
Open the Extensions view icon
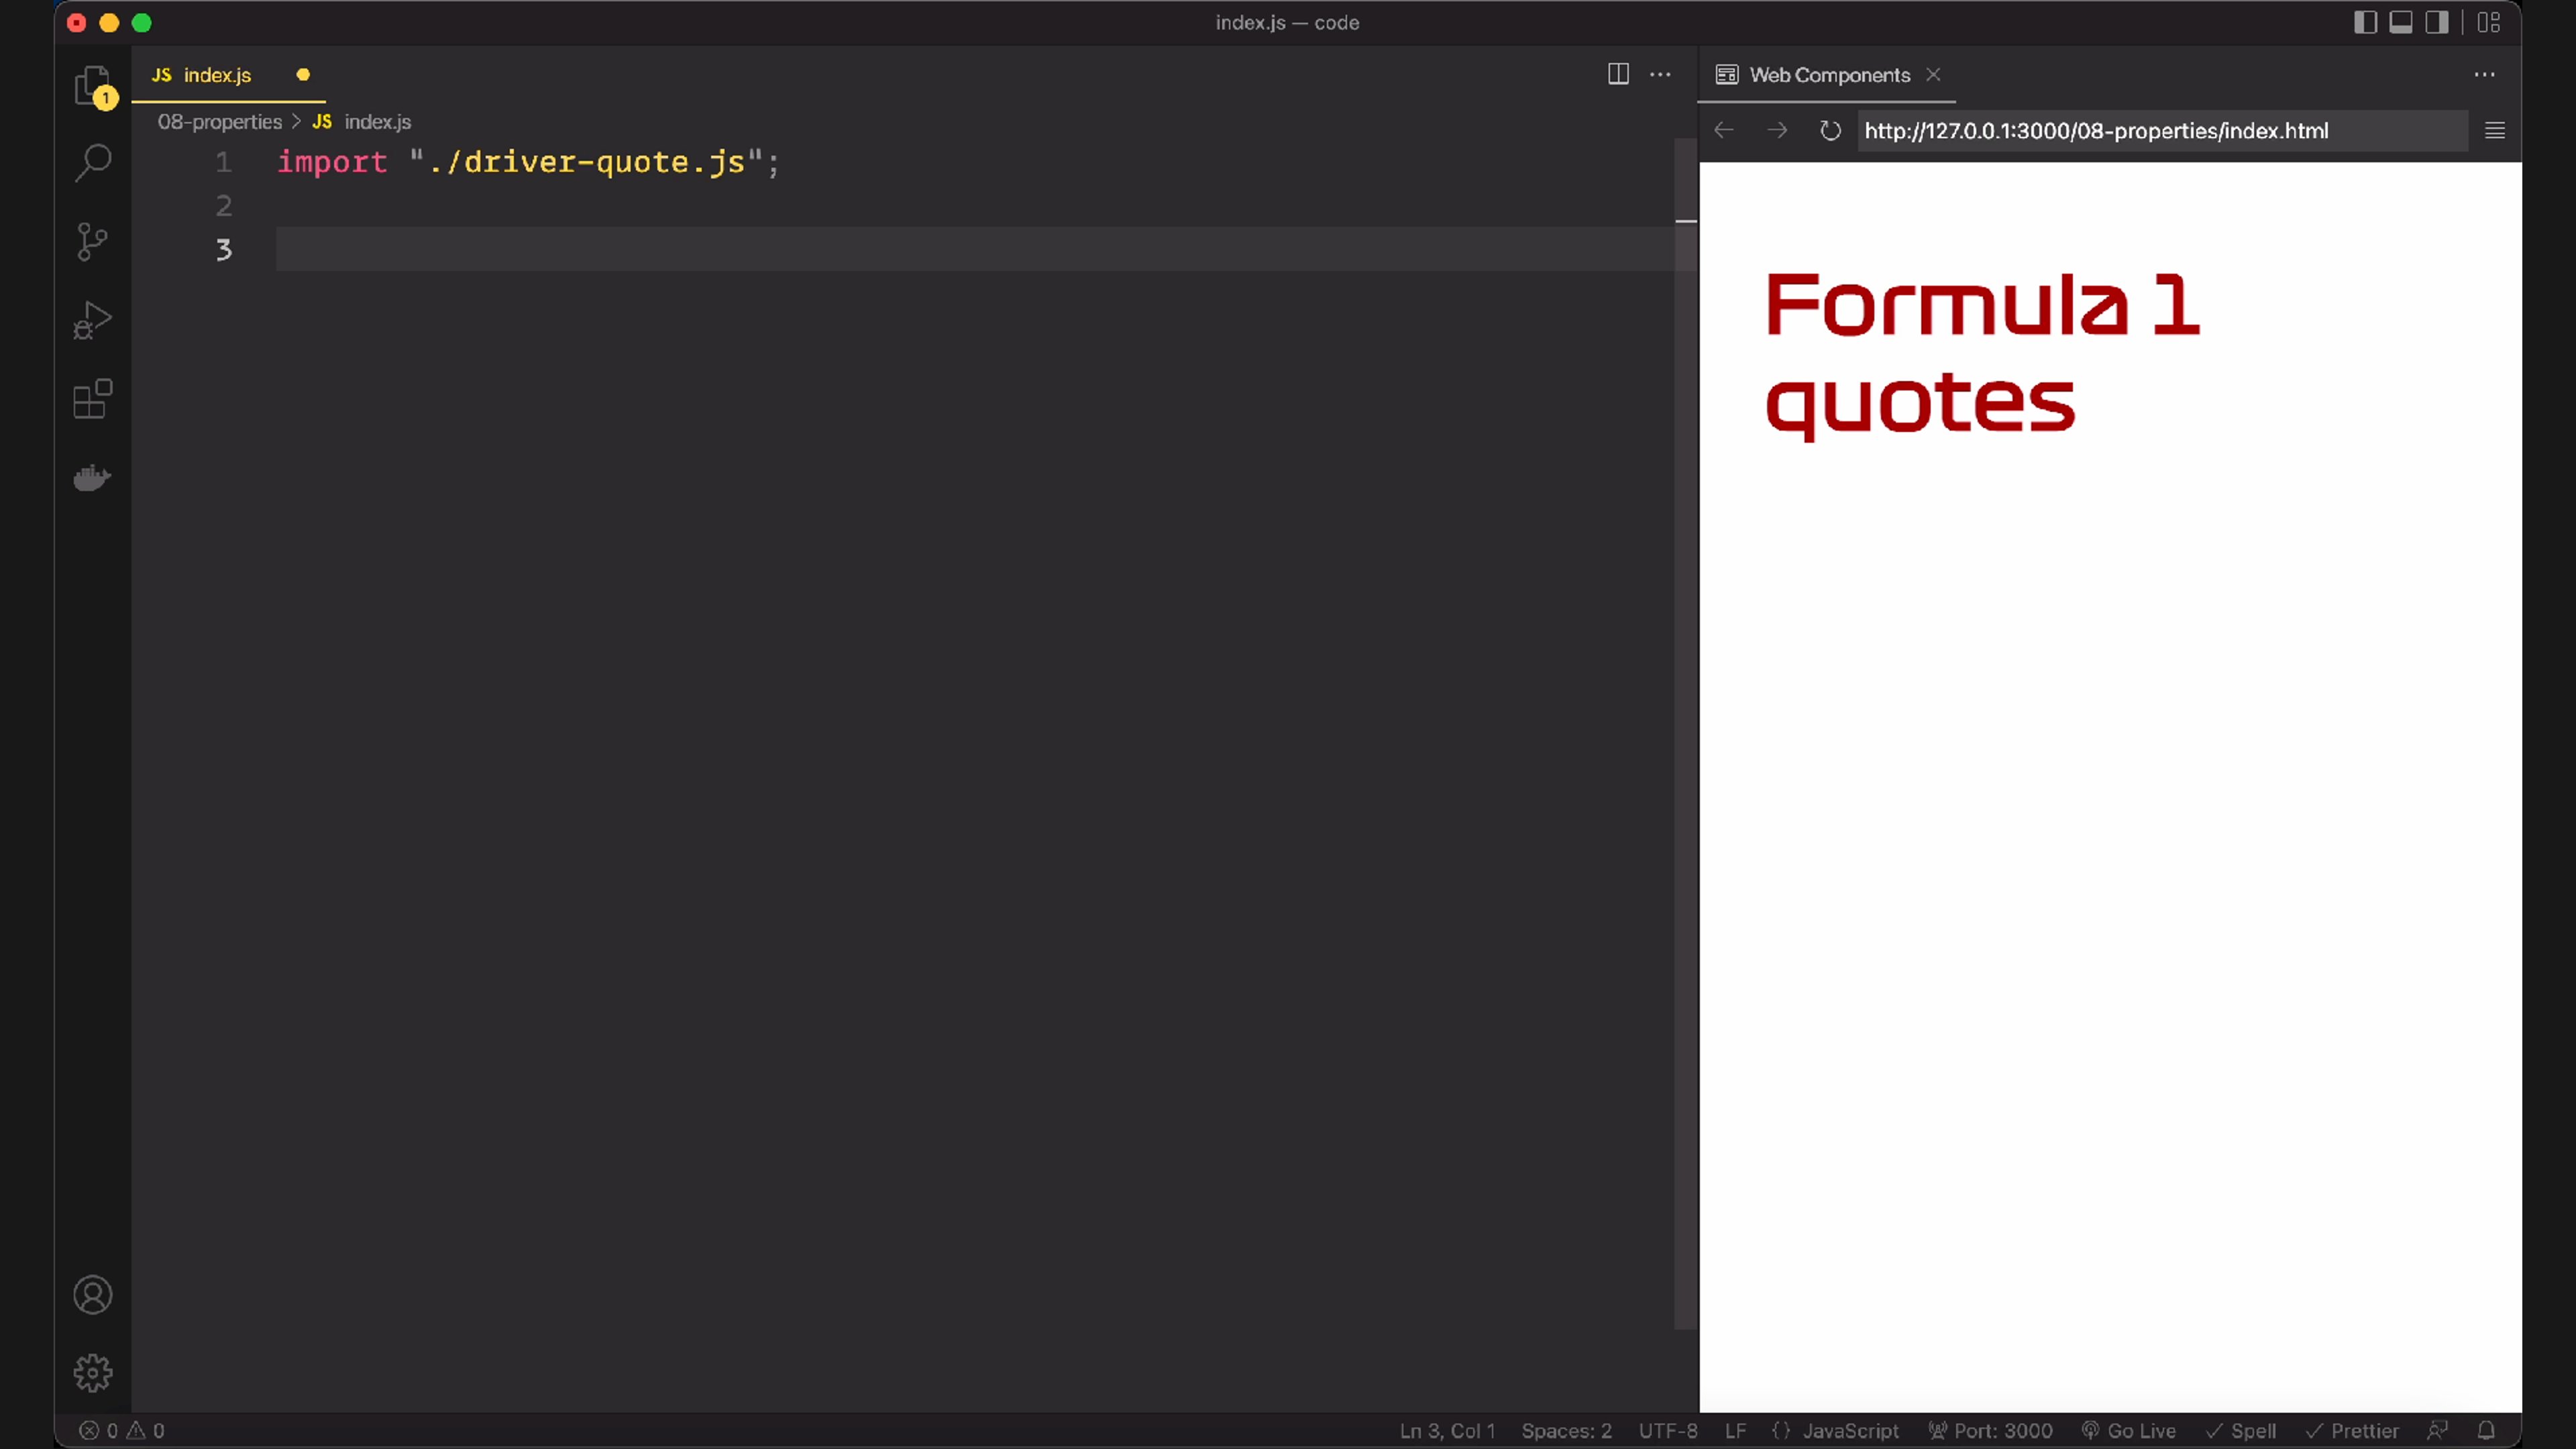[x=92, y=399]
